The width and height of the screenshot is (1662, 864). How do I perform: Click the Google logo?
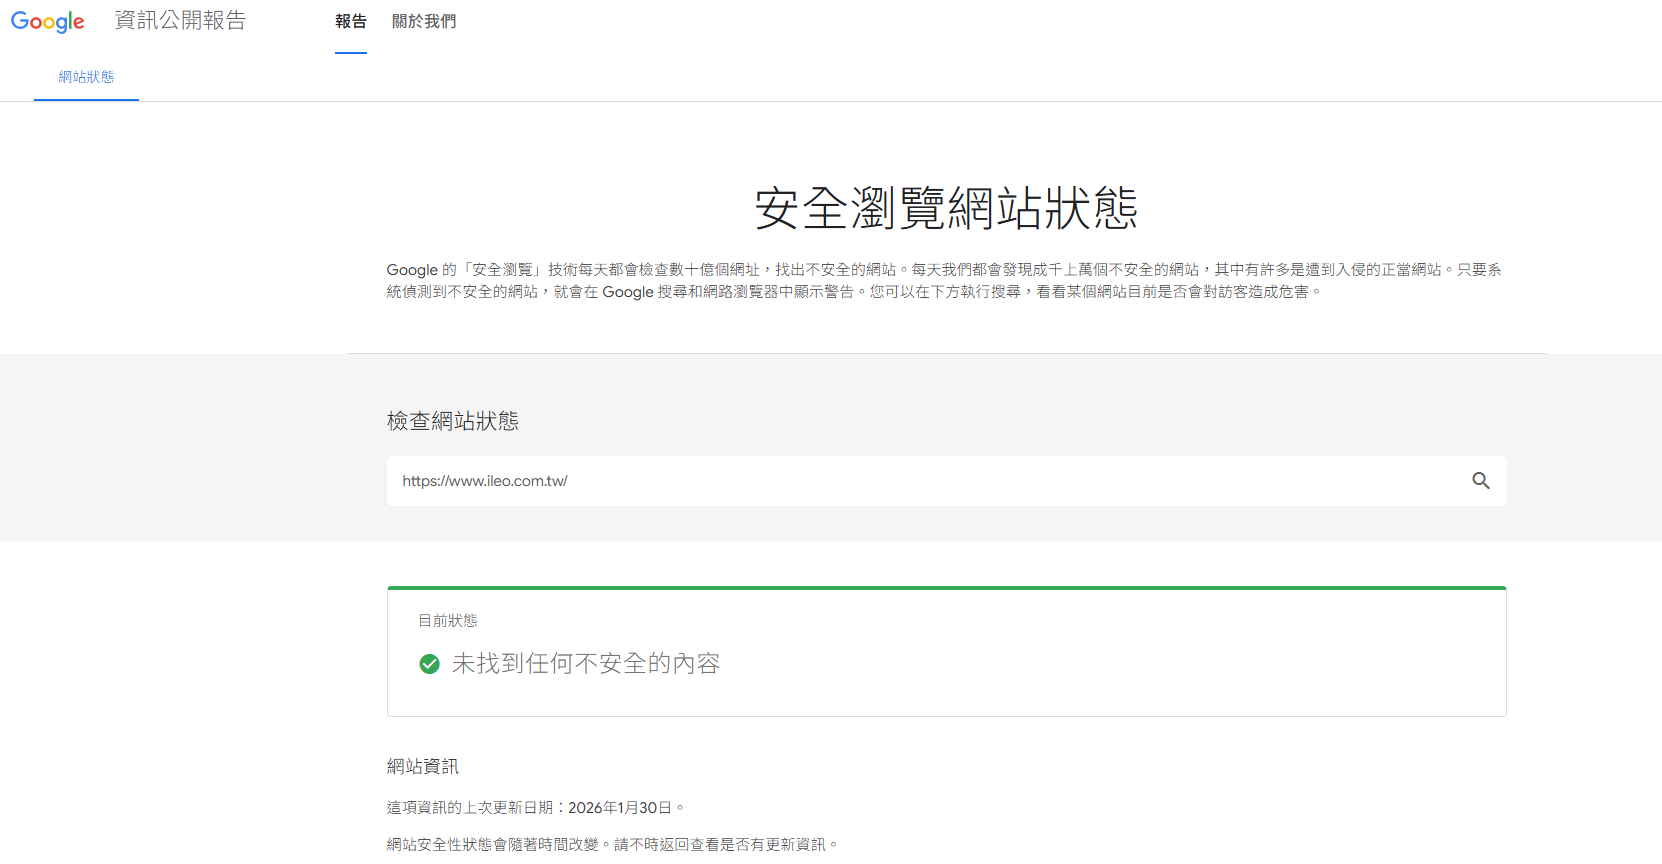[47, 21]
